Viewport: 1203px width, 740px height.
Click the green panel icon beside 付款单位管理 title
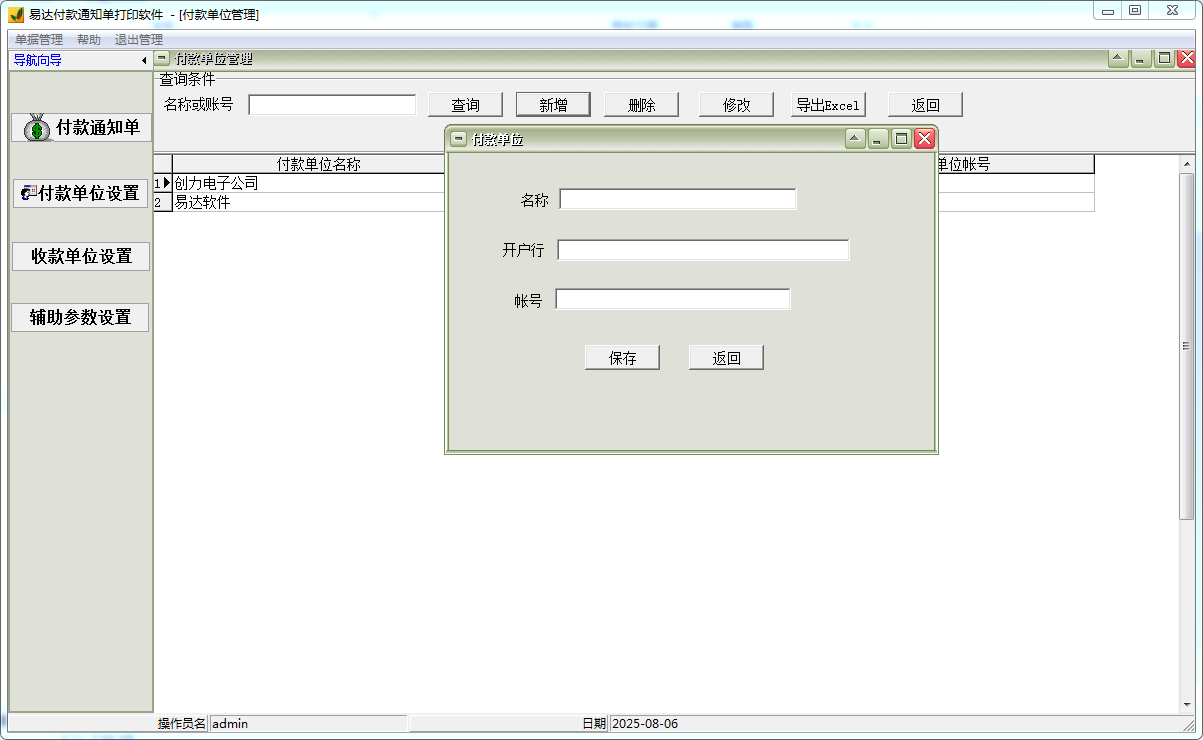tap(161, 58)
